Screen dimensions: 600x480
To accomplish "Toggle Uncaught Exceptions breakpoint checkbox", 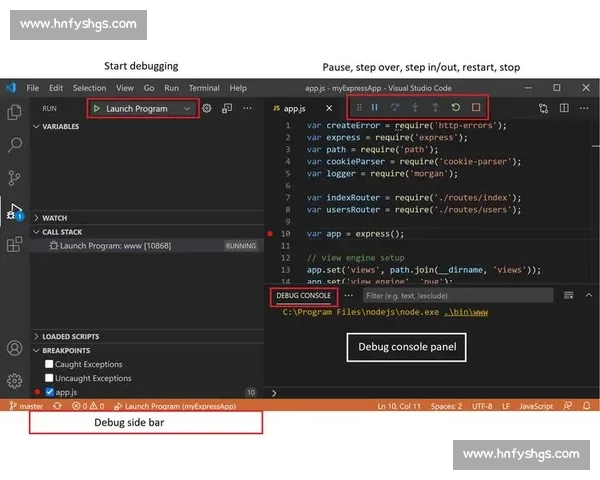I will (49, 378).
